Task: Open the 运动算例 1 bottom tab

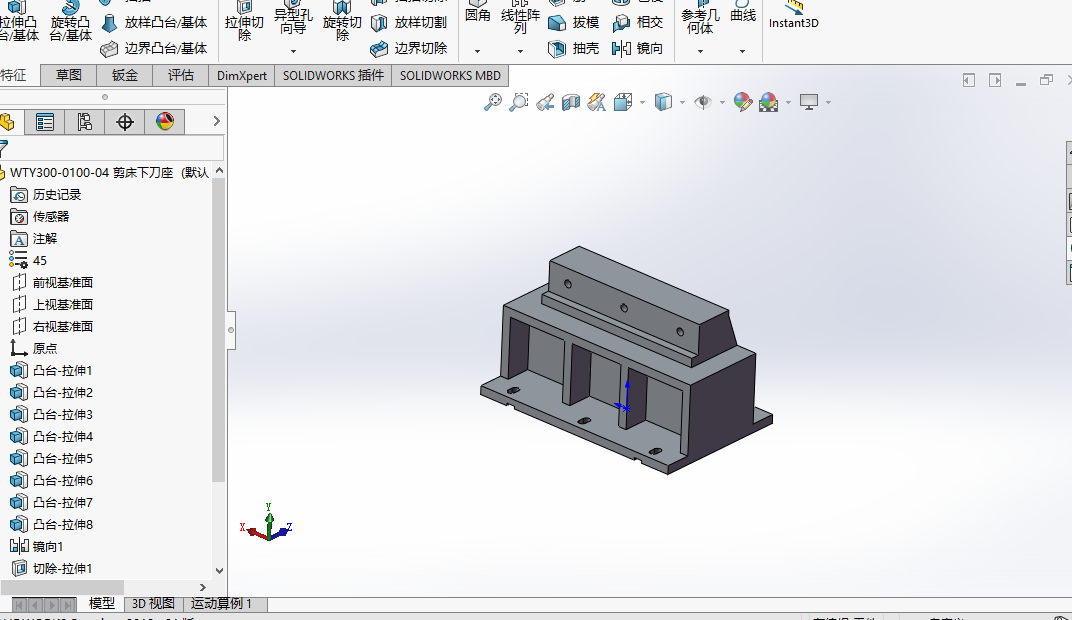Action: click(x=221, y=604)
